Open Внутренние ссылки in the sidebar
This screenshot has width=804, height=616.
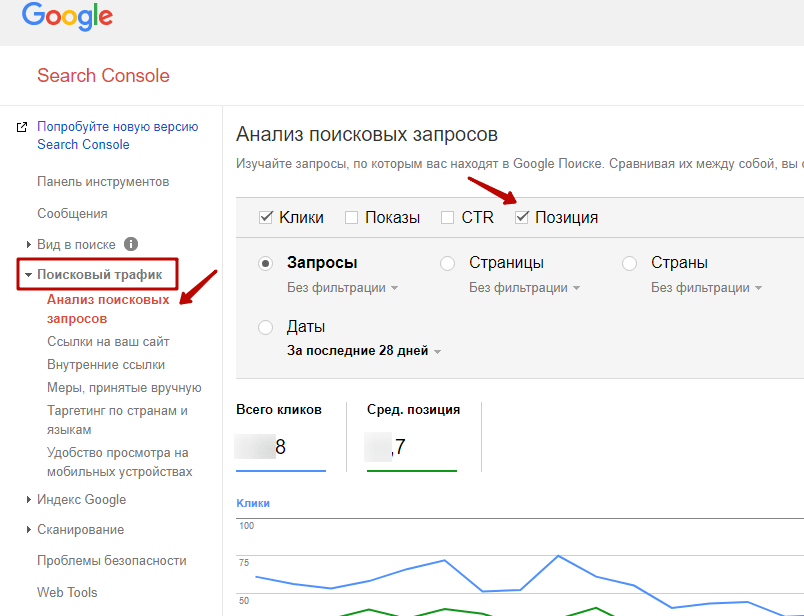pos(106,365)
